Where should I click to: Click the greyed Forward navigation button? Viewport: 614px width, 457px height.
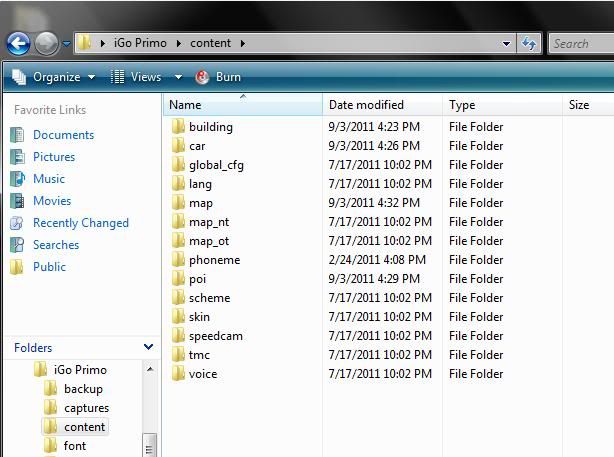point(46,43)
